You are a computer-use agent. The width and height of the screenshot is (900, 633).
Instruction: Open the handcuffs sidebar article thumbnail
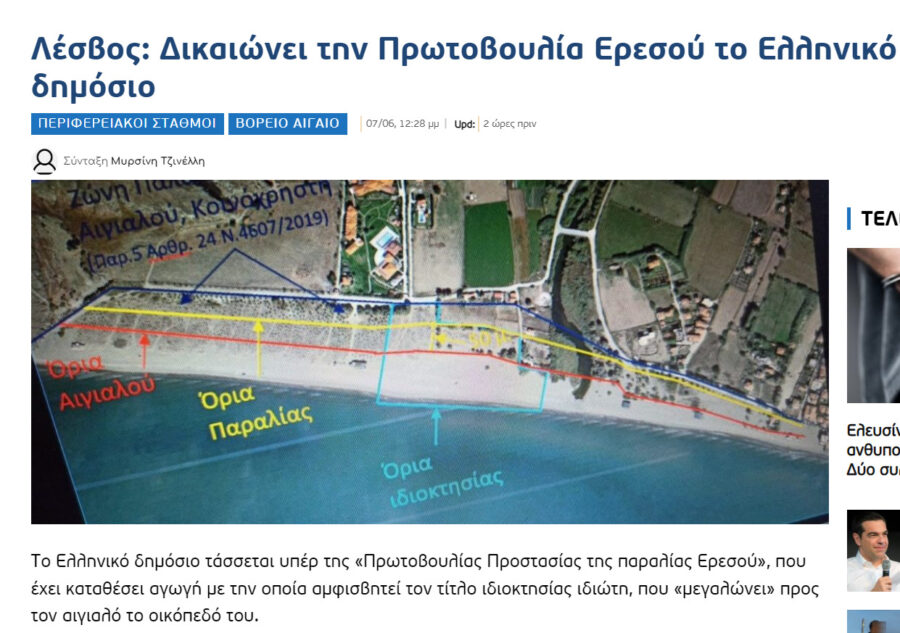[x=874, y=325]
